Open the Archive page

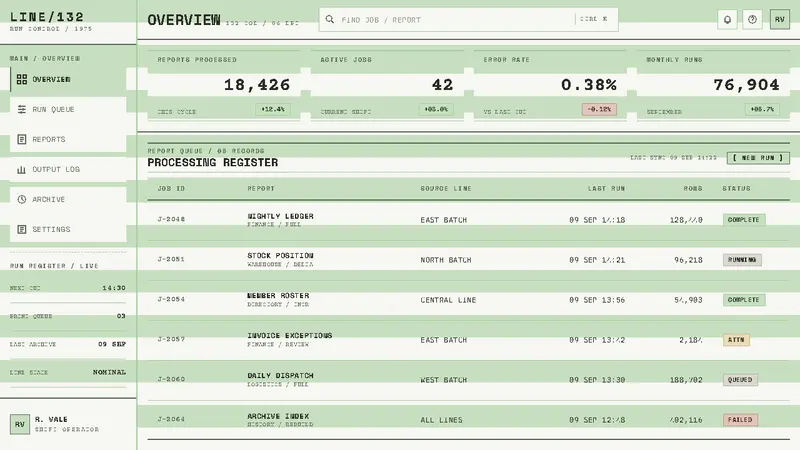pos(68,199)
